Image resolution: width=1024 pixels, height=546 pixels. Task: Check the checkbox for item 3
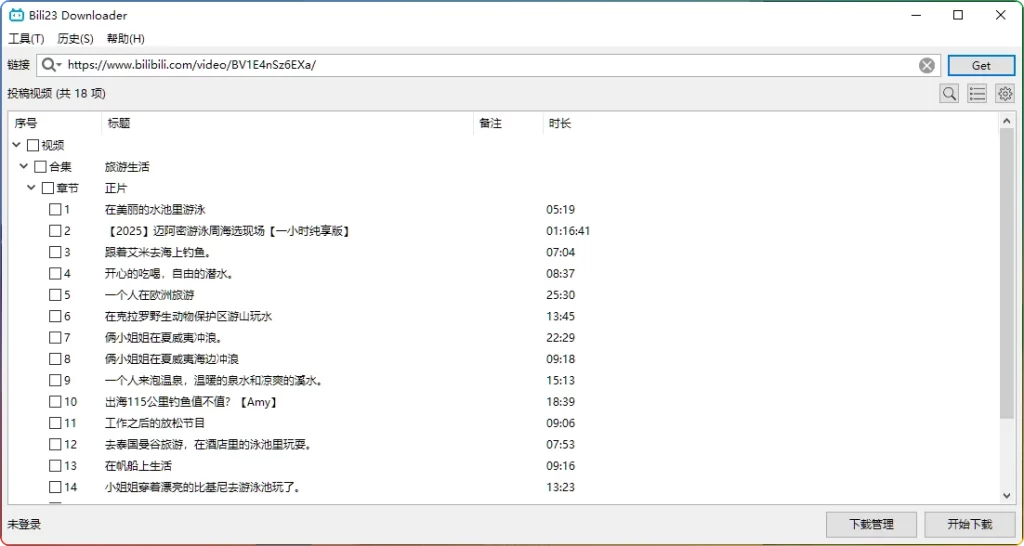56,252
